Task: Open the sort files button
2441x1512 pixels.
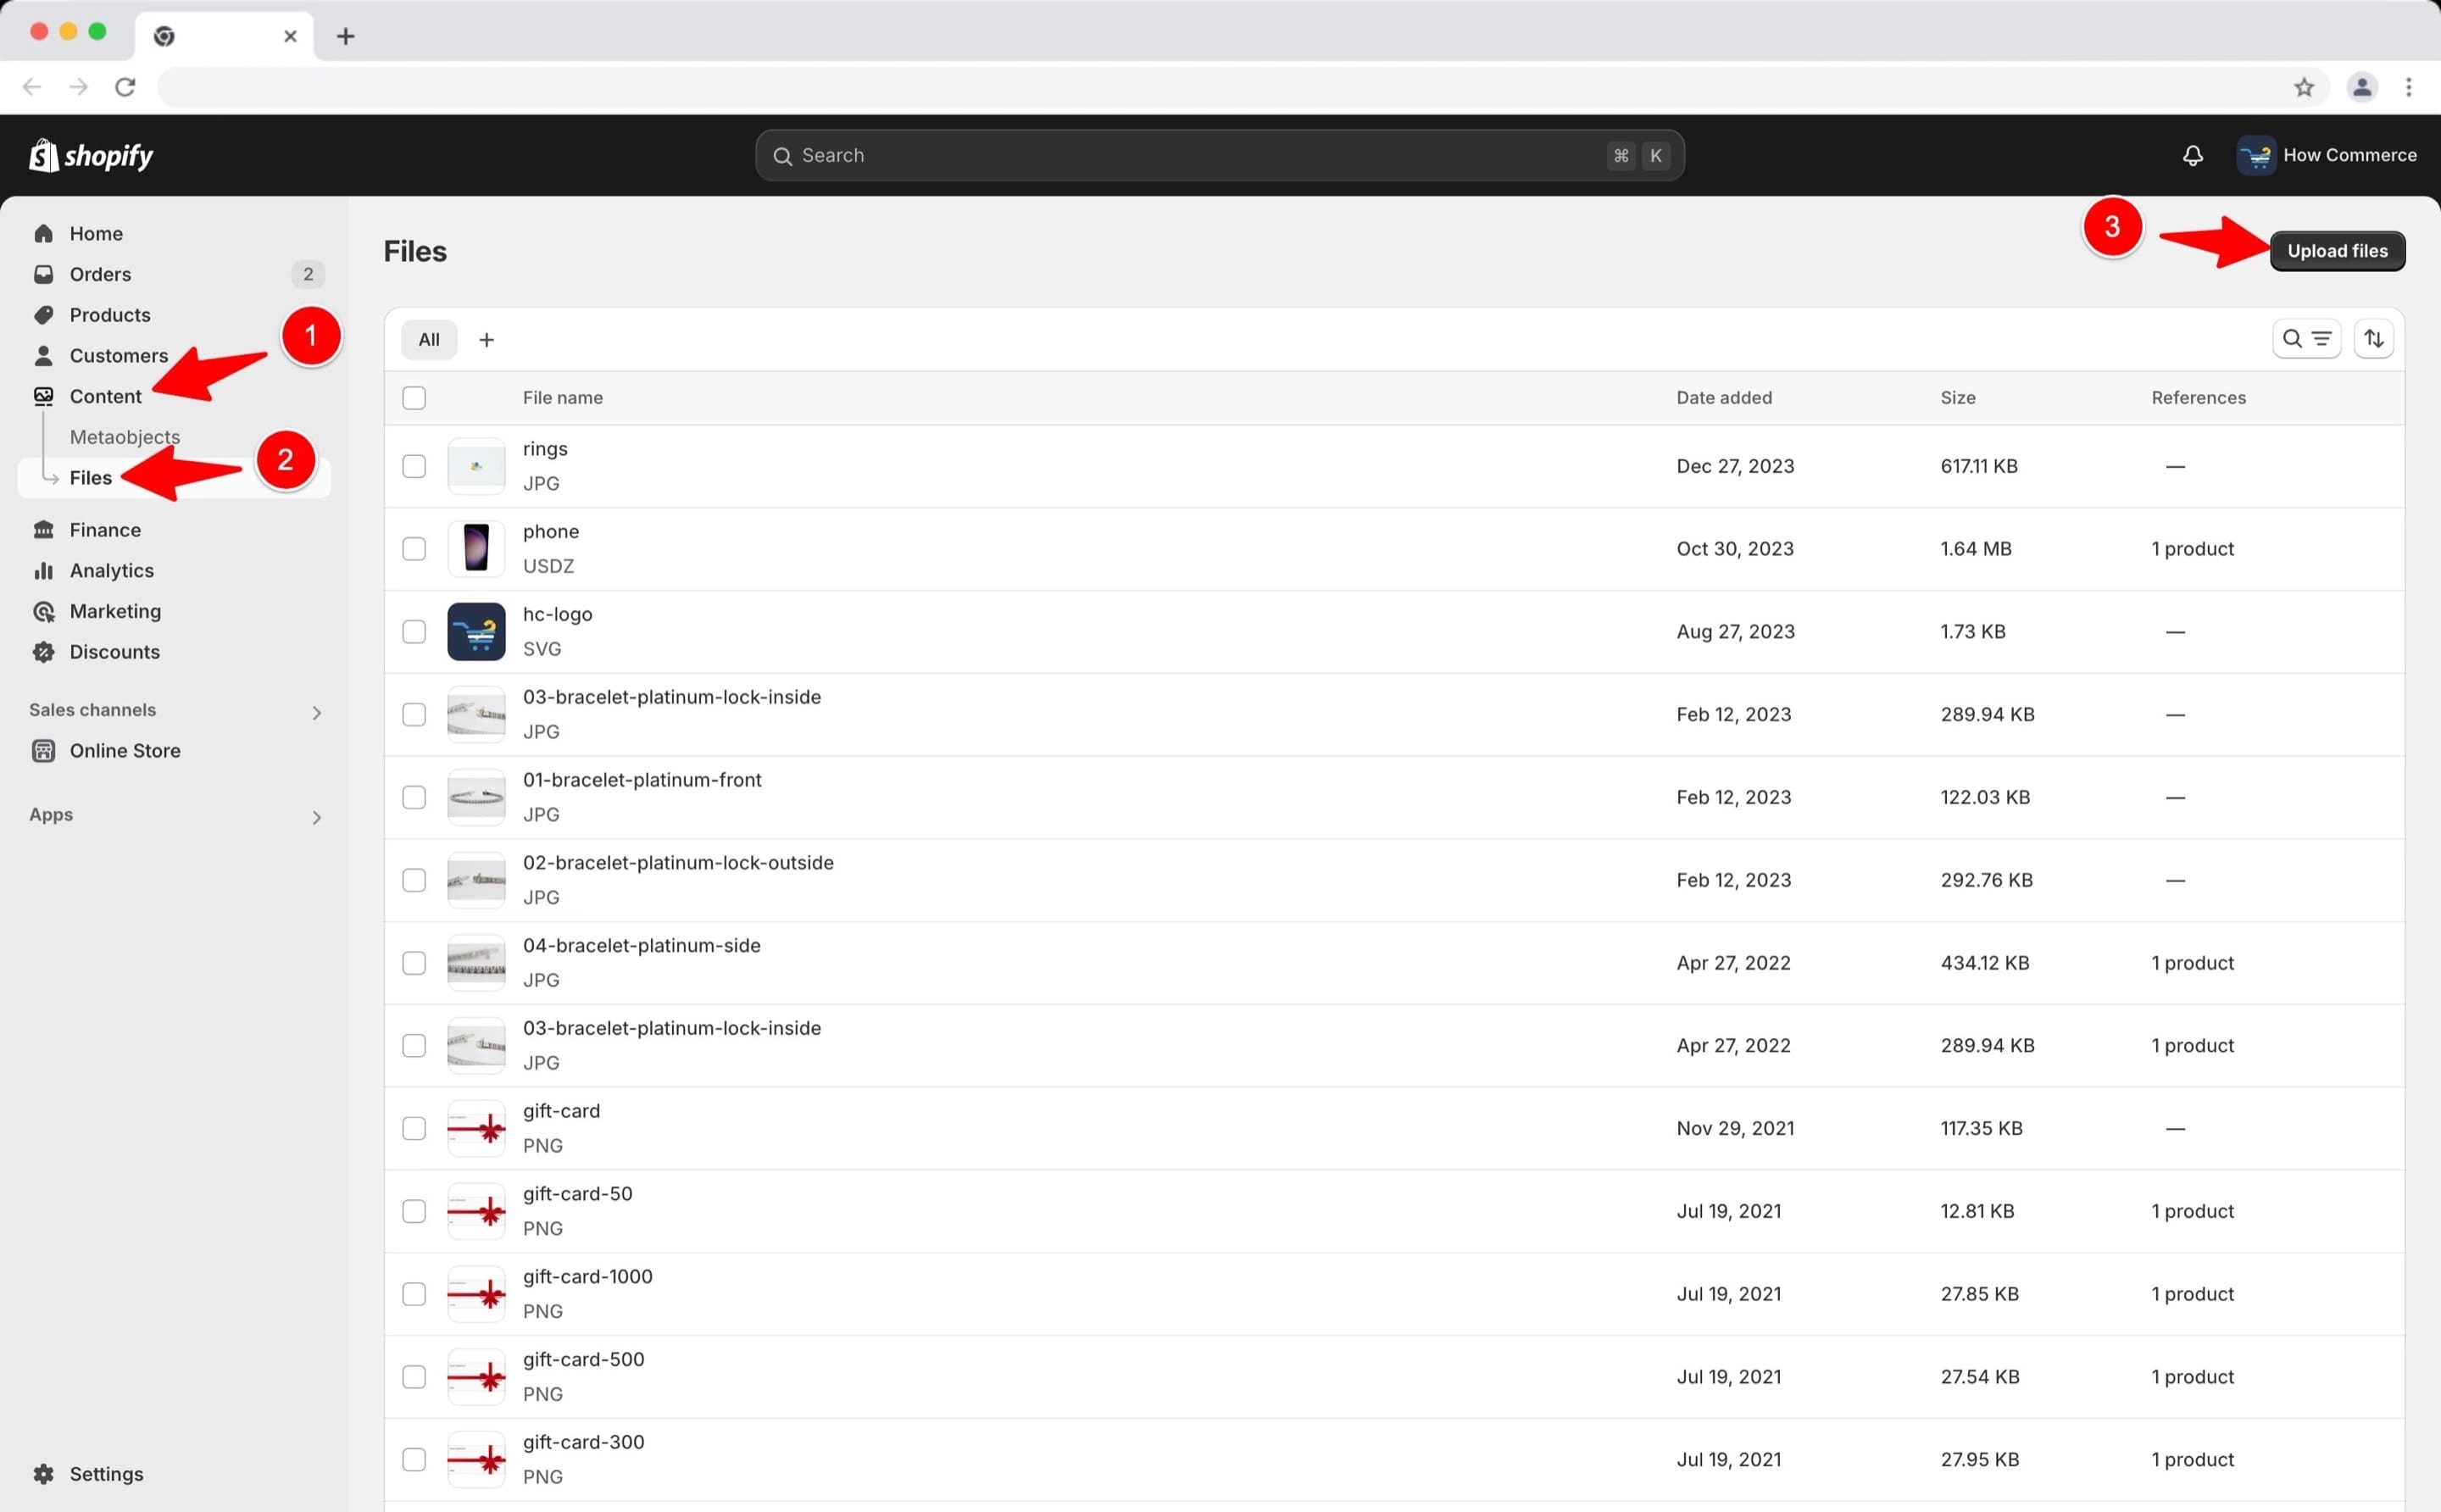Action: click(2373, 339)
